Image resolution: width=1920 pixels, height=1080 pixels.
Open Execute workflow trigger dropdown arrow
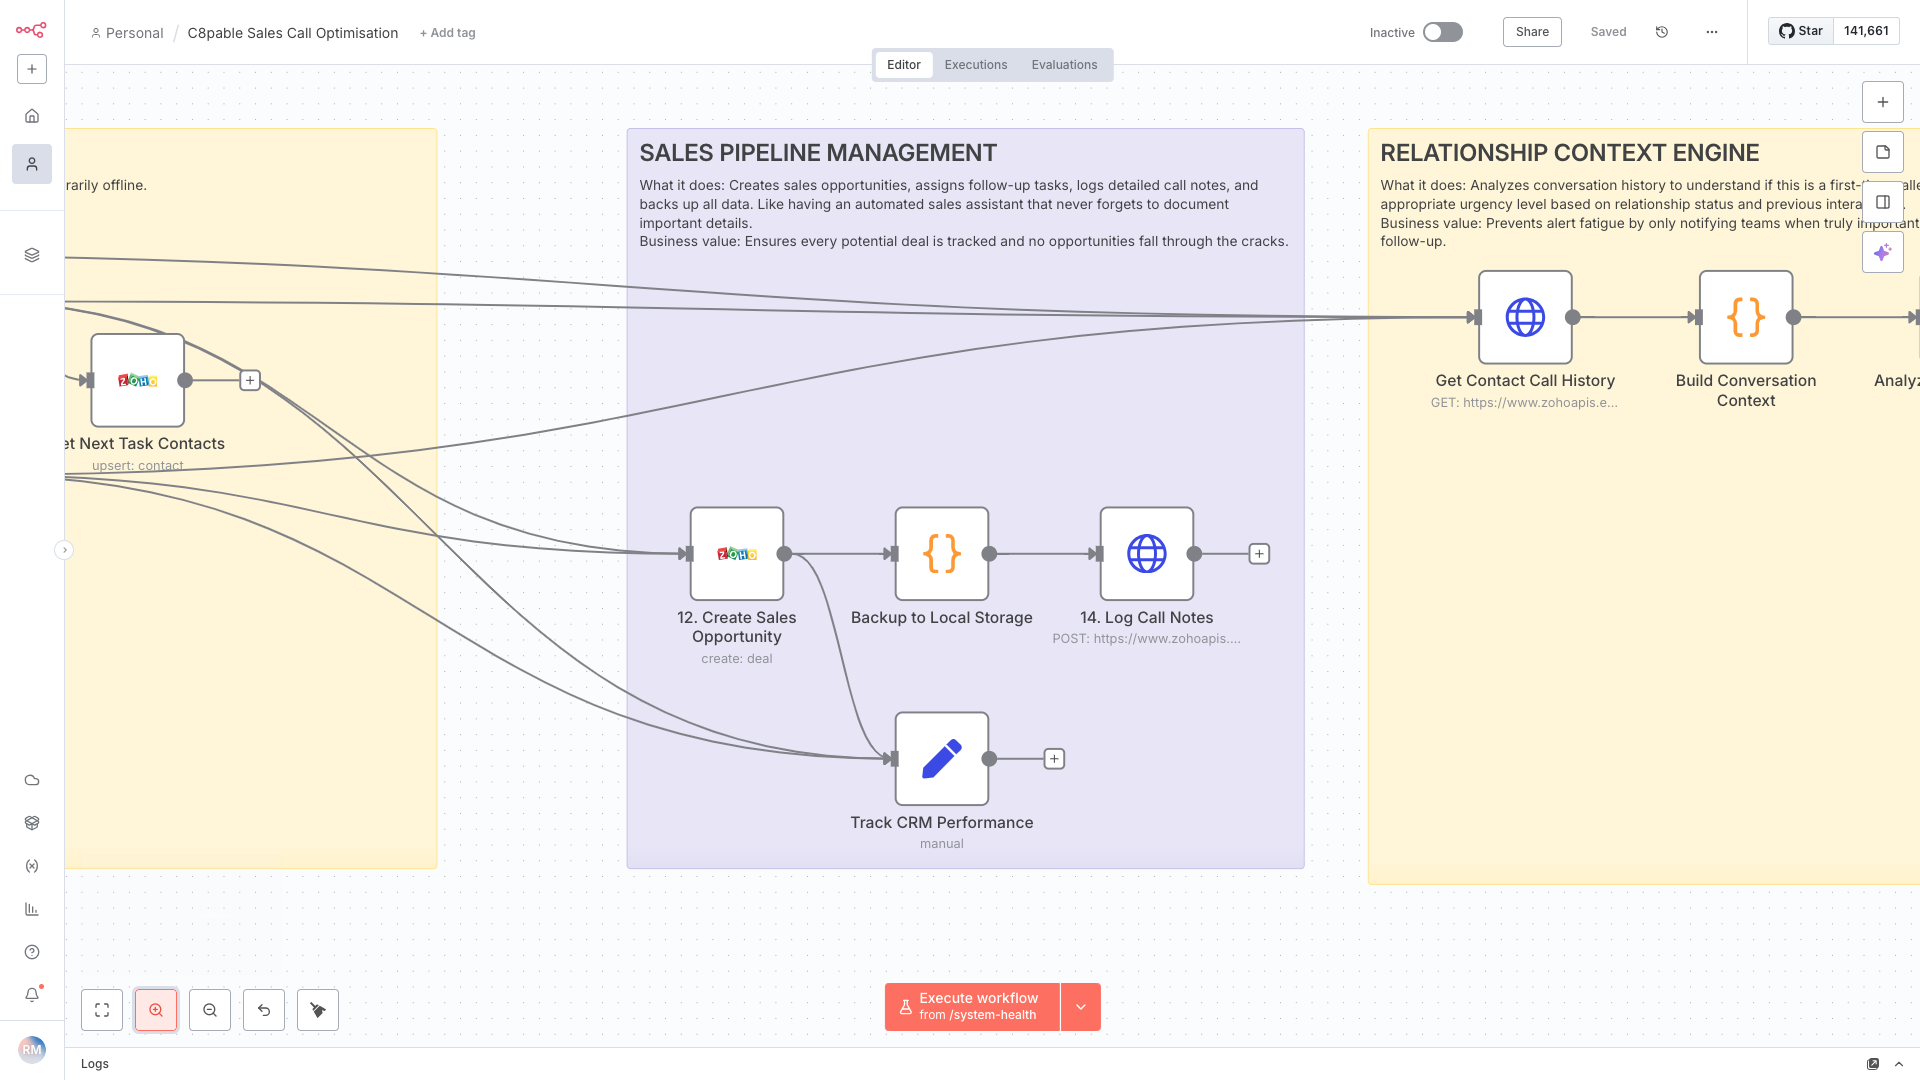point(1081,1007)
